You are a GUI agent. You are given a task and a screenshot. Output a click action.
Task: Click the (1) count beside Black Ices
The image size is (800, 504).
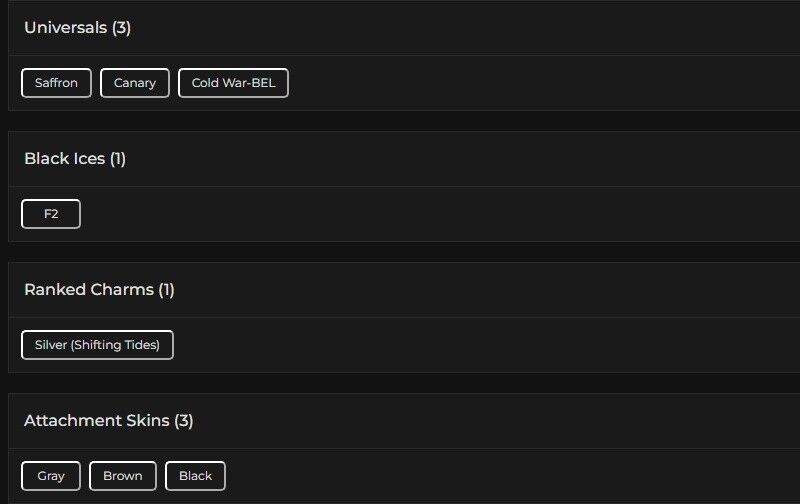(x=118, y=159)
